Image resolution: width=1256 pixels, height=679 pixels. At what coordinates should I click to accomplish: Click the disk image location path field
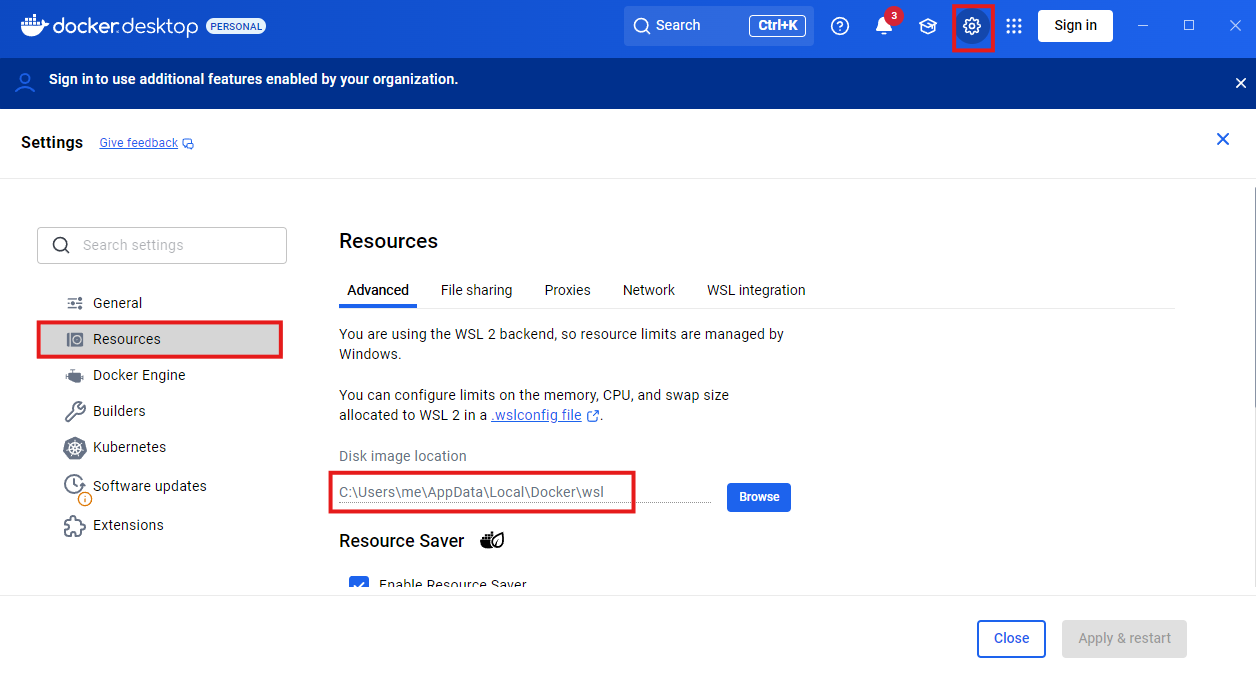coord(524,492)
